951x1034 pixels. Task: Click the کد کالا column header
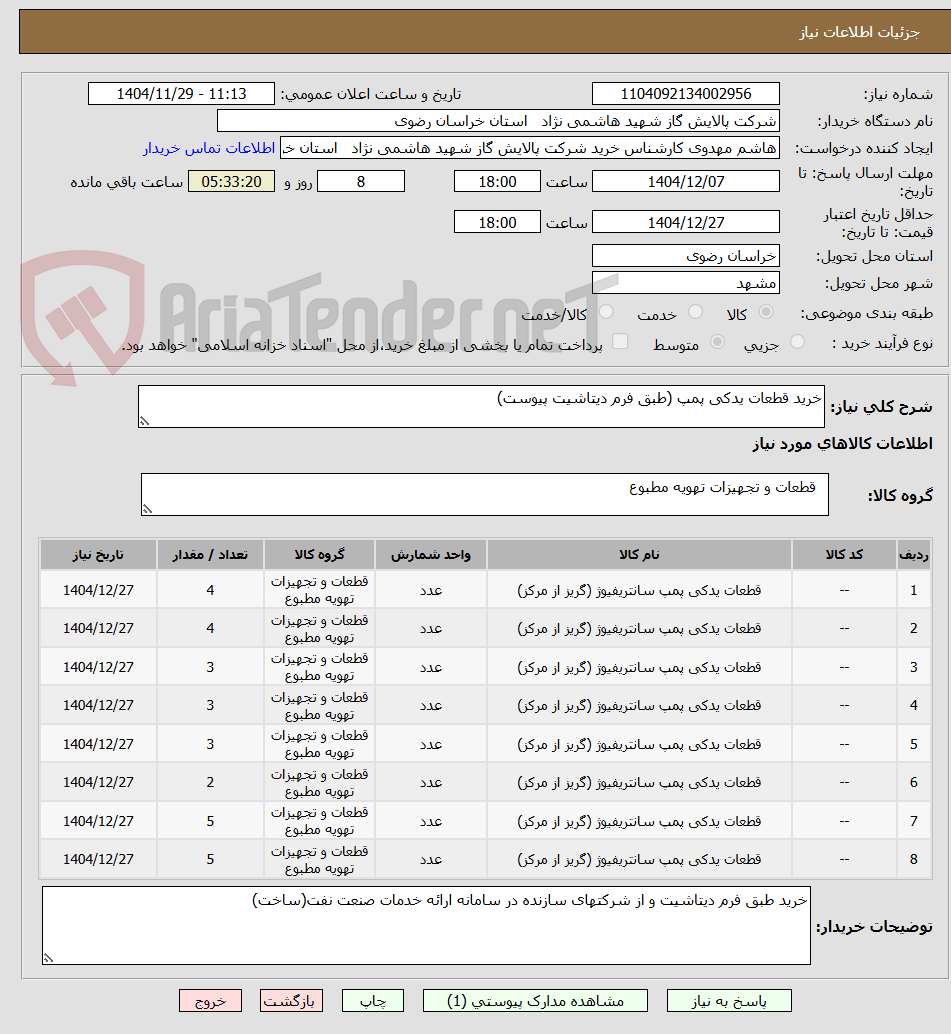pos(844,555)
